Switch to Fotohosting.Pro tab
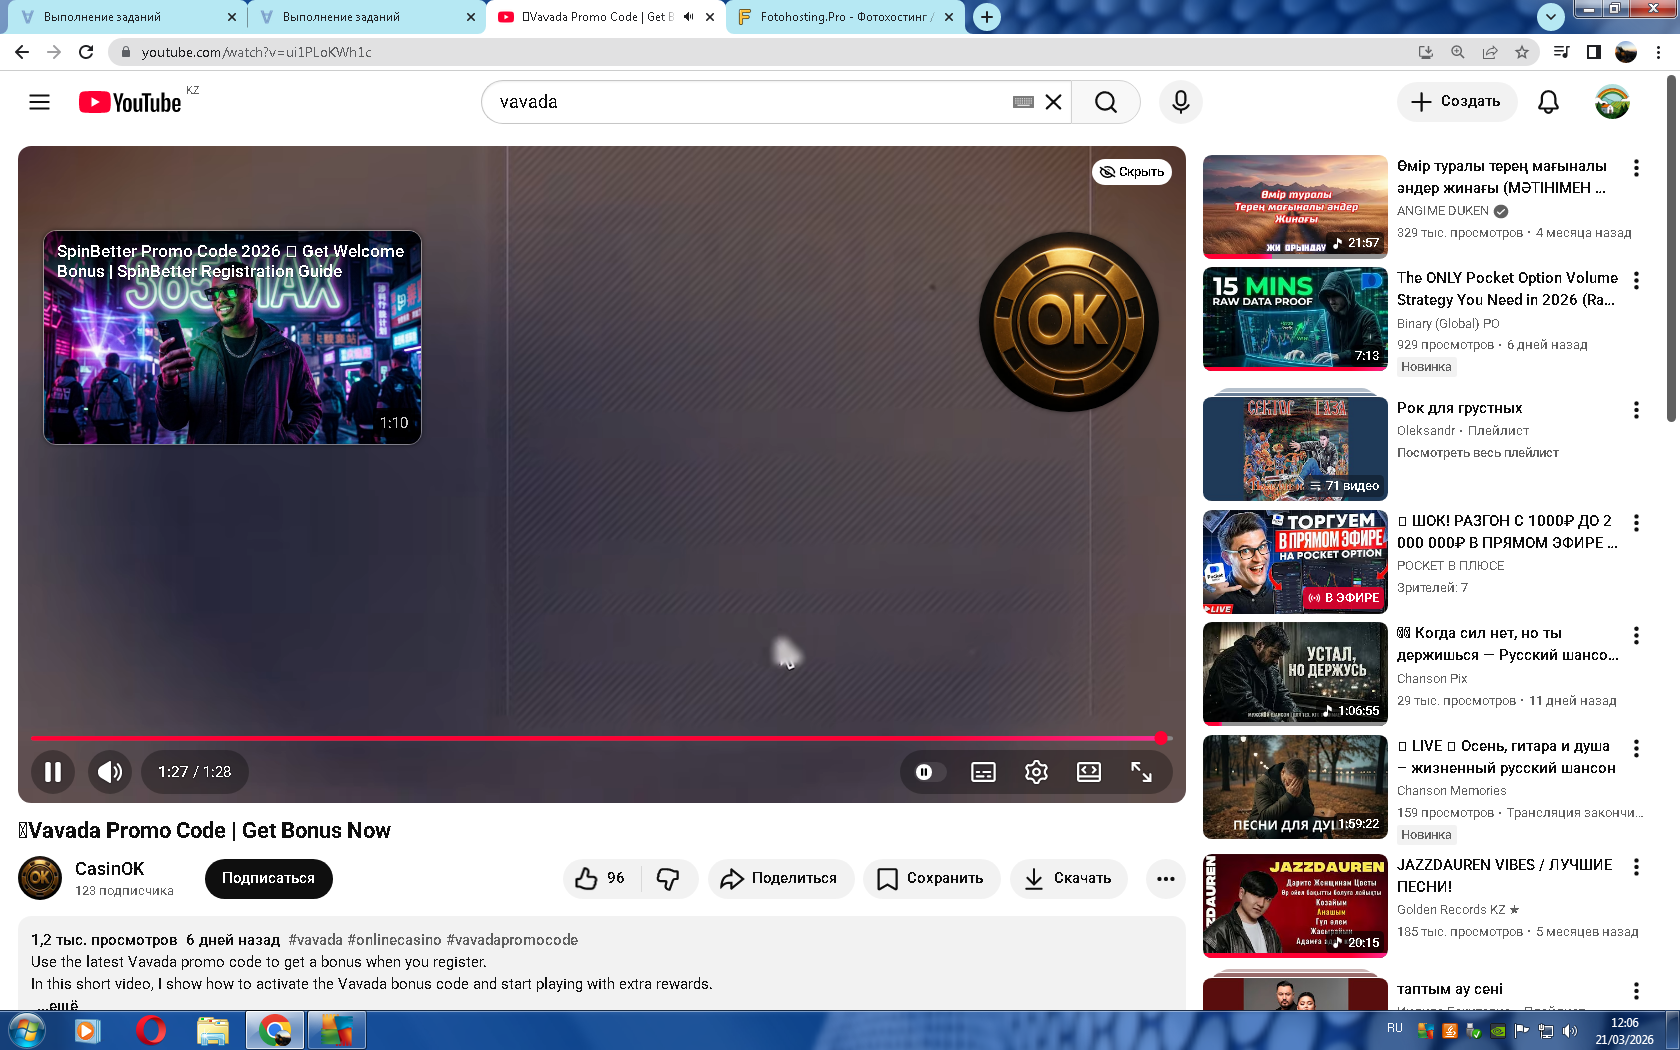The width and height of the screenshot is (1680, 1050). pos(846,17)
